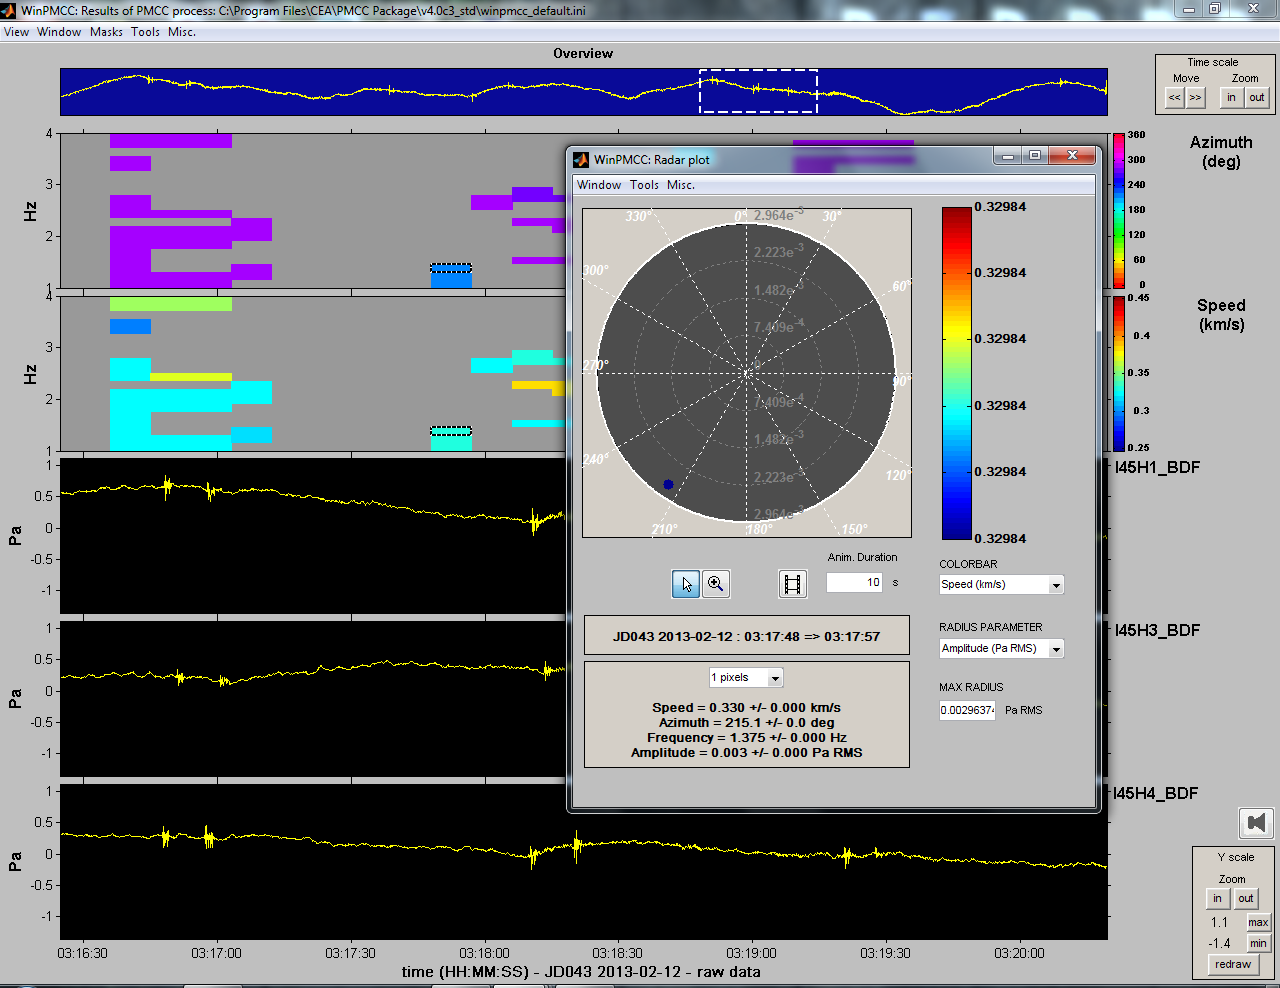Image resolution: width=1280 pixels, height=988 pixels.
Task: Click the Radar plot speed colorbar
Action: [957, 373]
